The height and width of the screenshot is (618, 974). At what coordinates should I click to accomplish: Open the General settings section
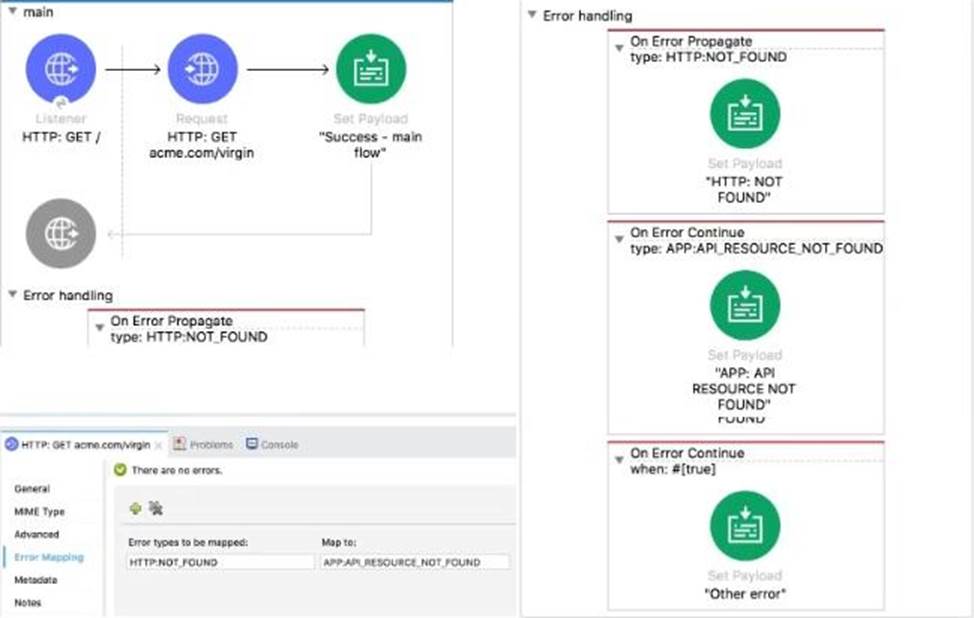coord(32,489)
